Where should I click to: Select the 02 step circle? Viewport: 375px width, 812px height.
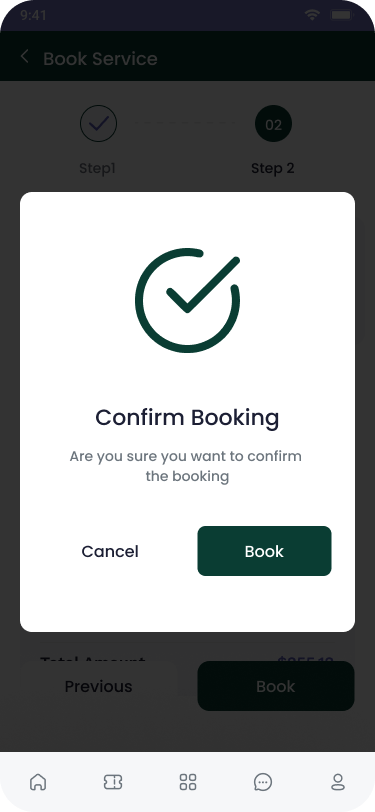273,124
